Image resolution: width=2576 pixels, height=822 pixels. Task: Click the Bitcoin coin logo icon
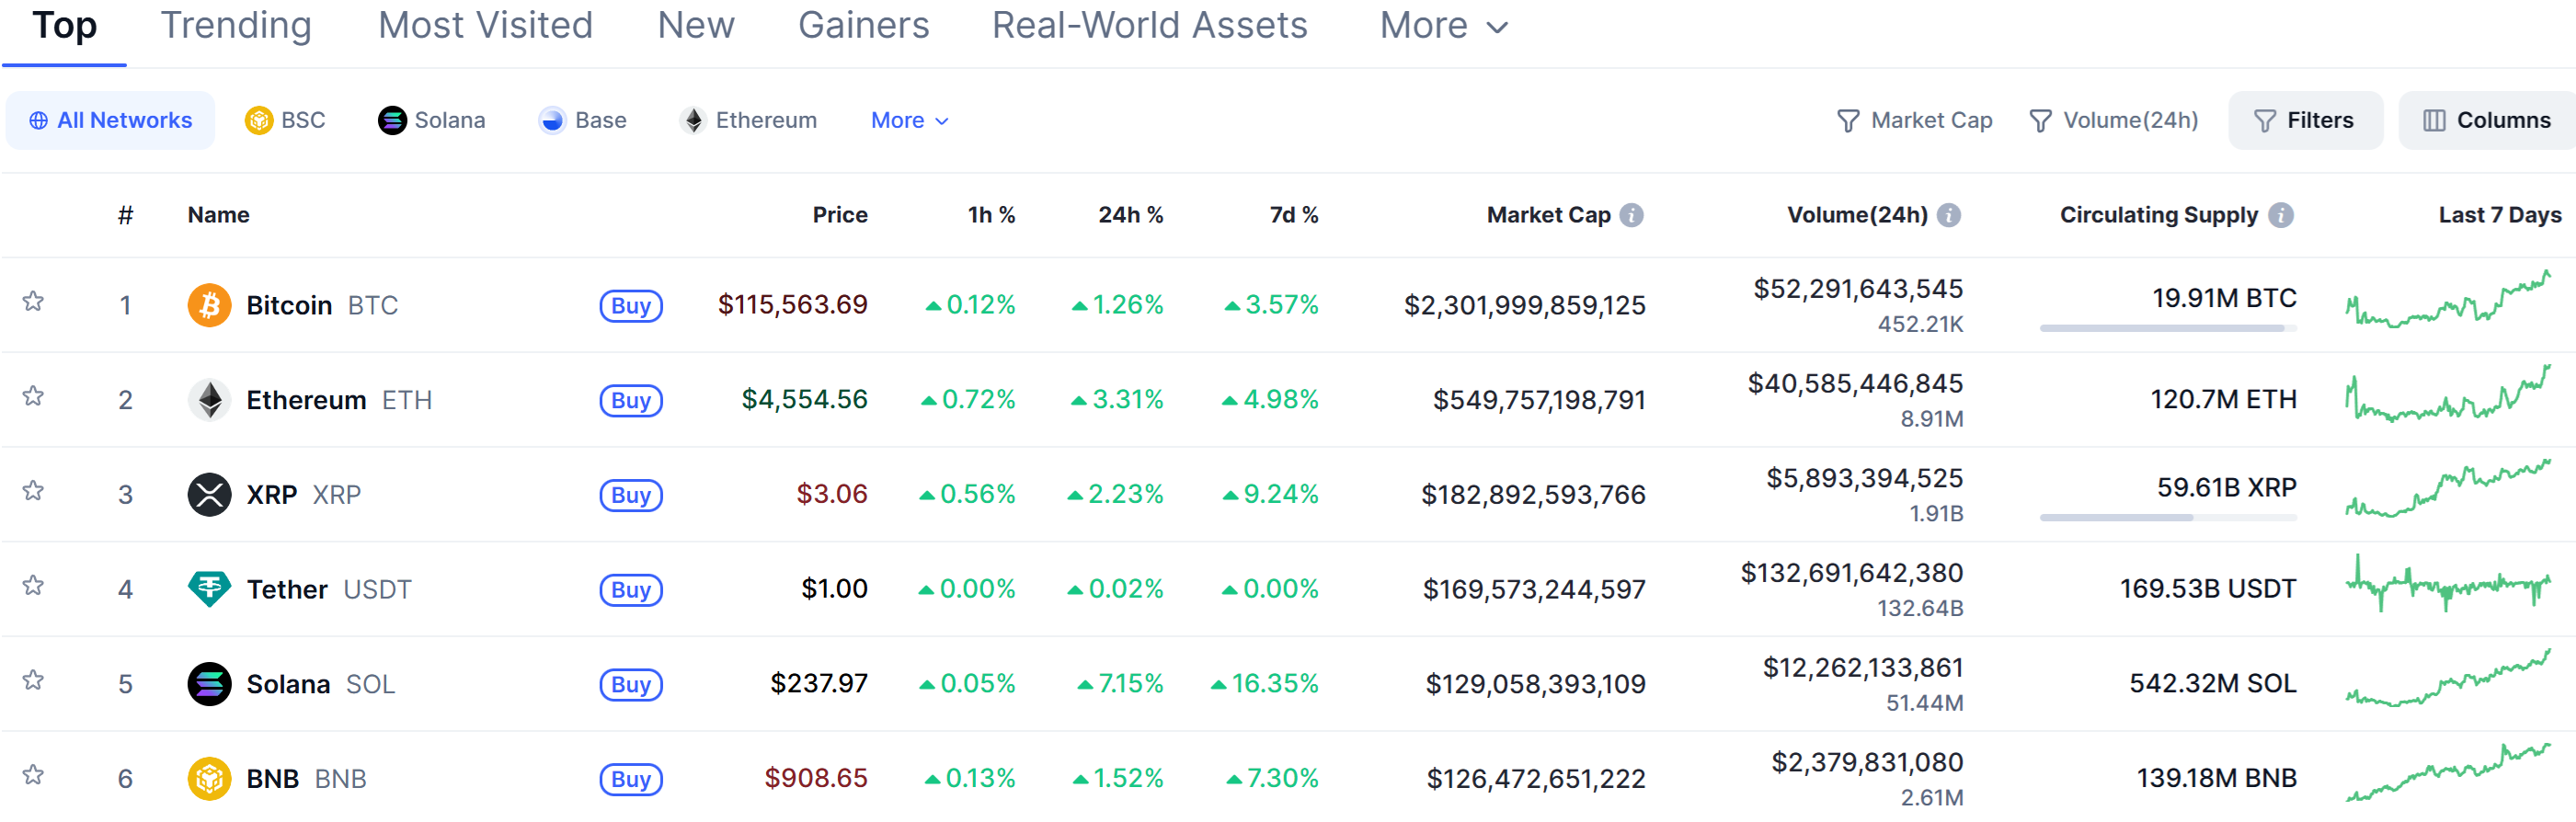click(x=209, y=305)
